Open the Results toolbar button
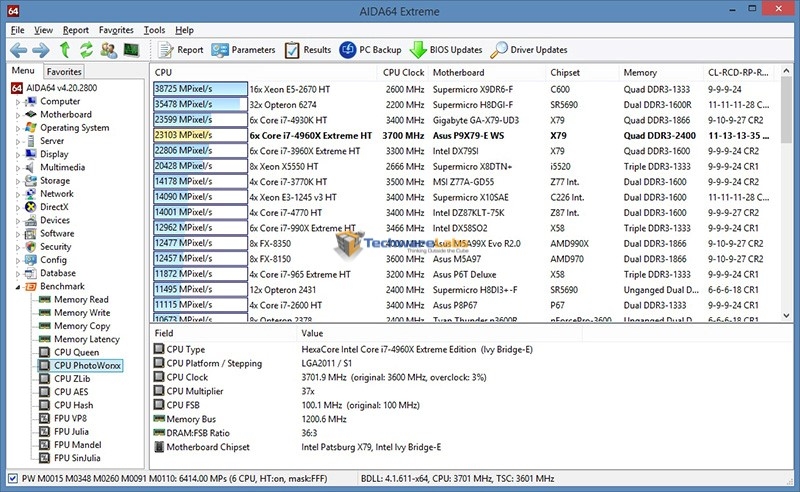Viewport: 800px width, 492px height. pyautogui.click(x=308, y=50)
